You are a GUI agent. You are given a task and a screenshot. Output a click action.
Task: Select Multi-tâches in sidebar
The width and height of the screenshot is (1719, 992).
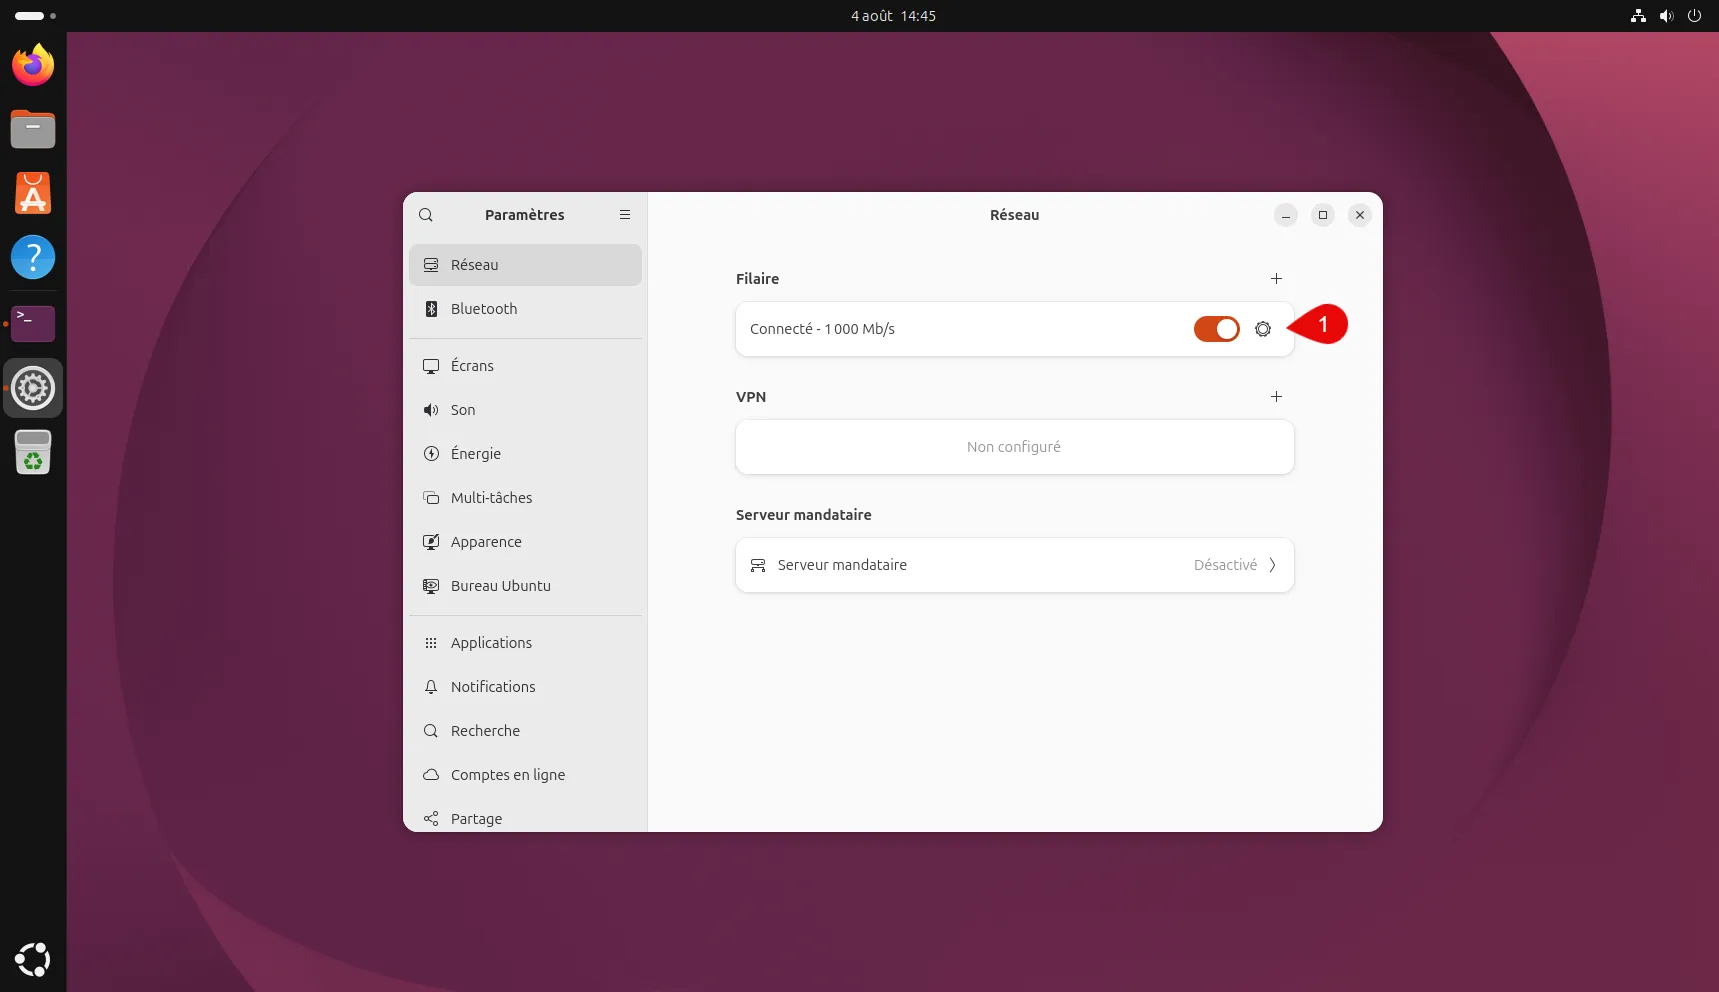point(525,498)
